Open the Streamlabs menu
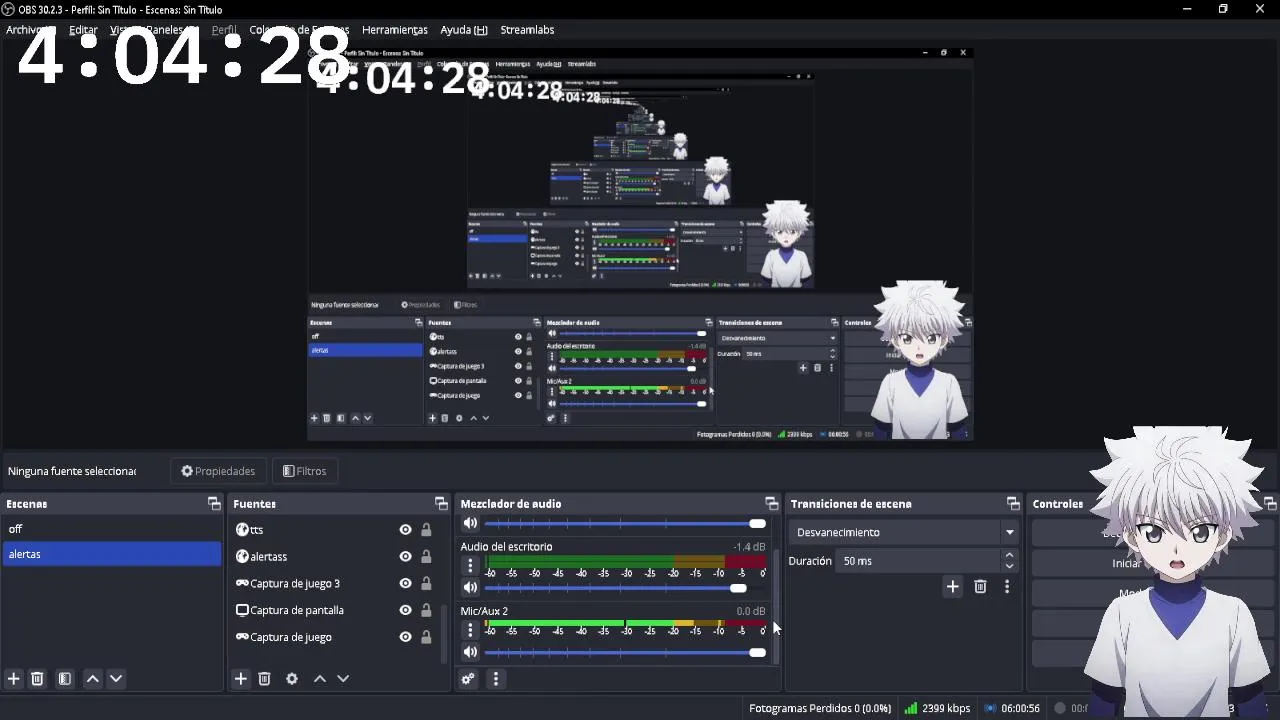 click(527, 30)
